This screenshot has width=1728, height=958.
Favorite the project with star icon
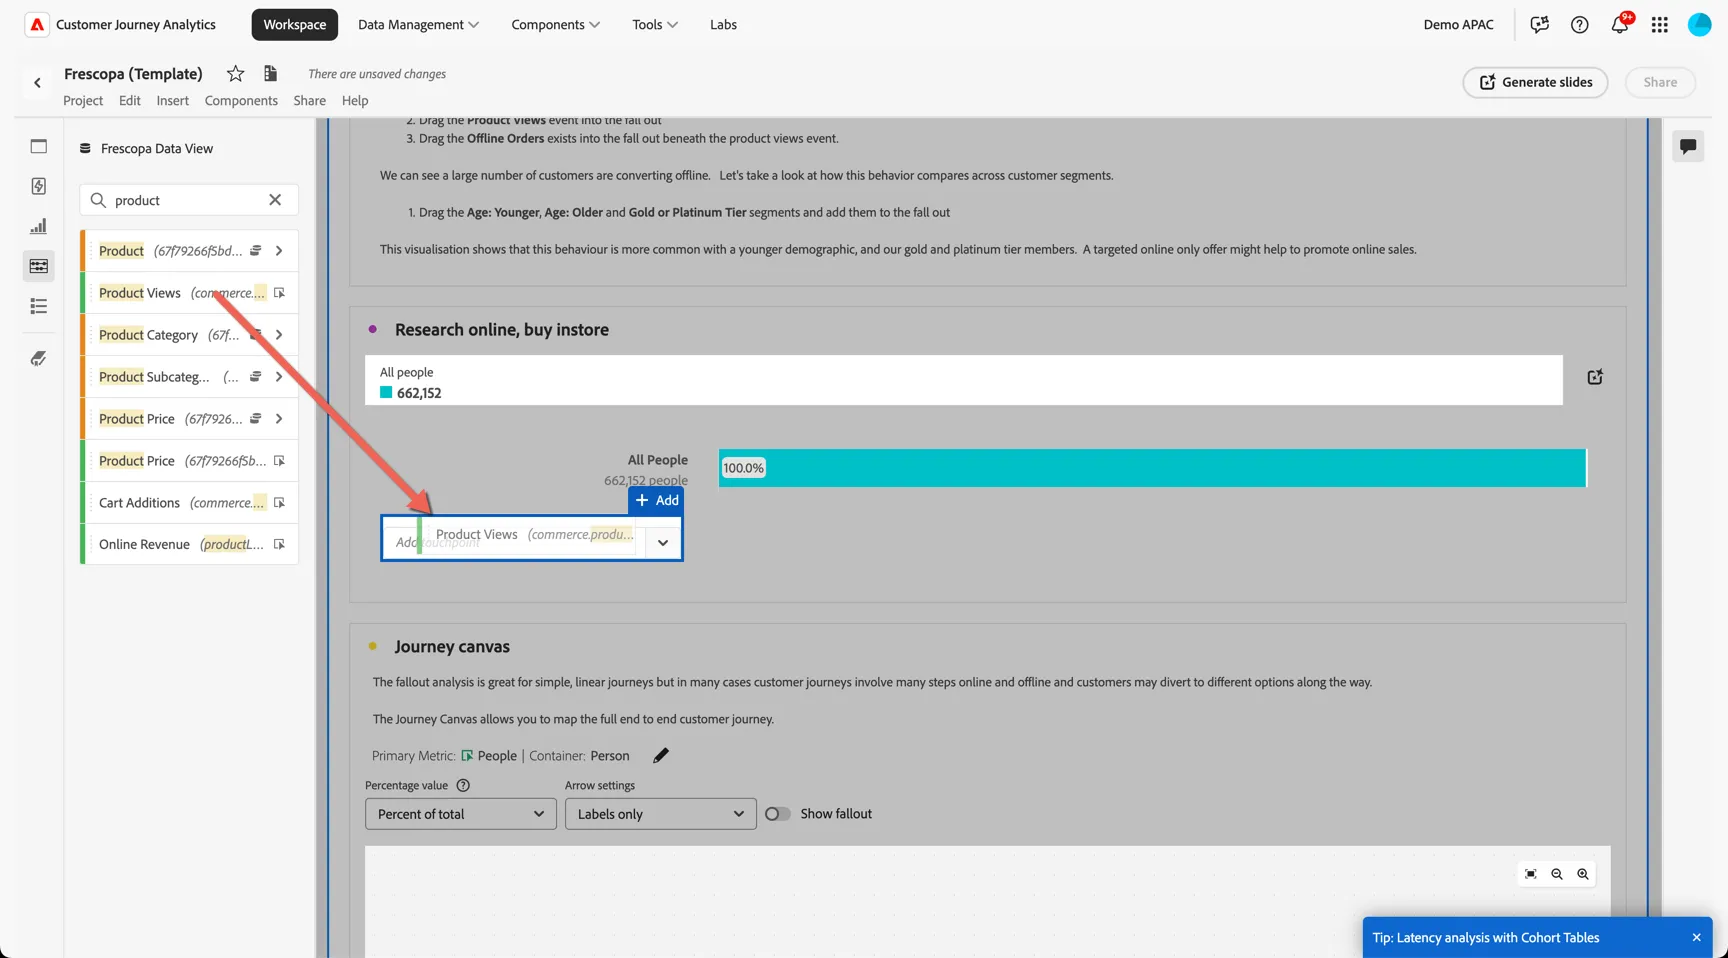tap(235, 73)
